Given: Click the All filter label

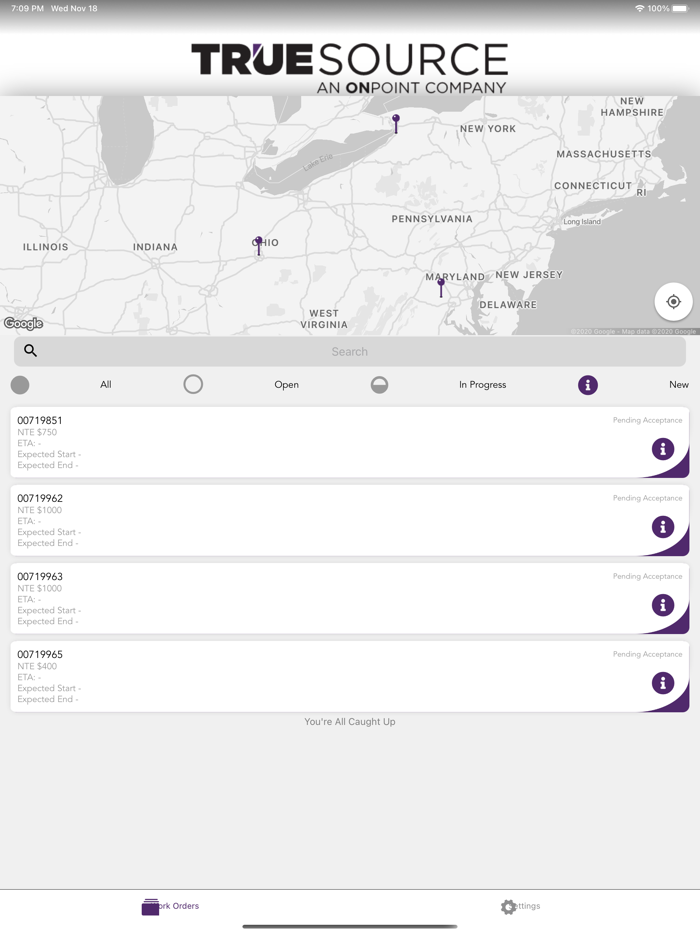Looking at the screenshot, I should 105,385.
